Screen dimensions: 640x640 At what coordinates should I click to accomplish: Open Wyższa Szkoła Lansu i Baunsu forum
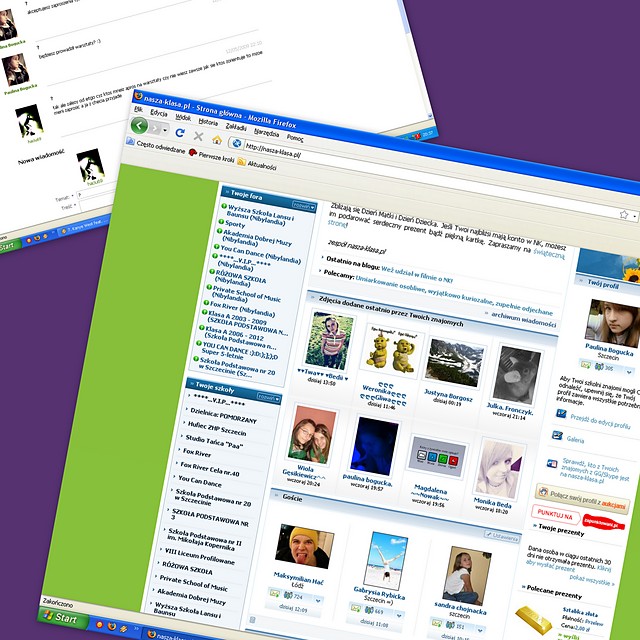[x=259, y=215]
